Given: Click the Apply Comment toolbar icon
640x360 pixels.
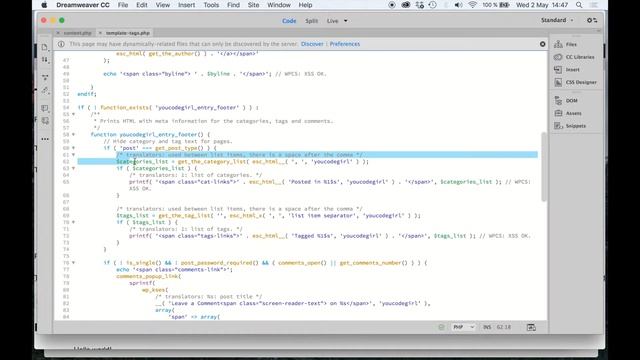Looking at the screenshot, I should click(45, 108).
